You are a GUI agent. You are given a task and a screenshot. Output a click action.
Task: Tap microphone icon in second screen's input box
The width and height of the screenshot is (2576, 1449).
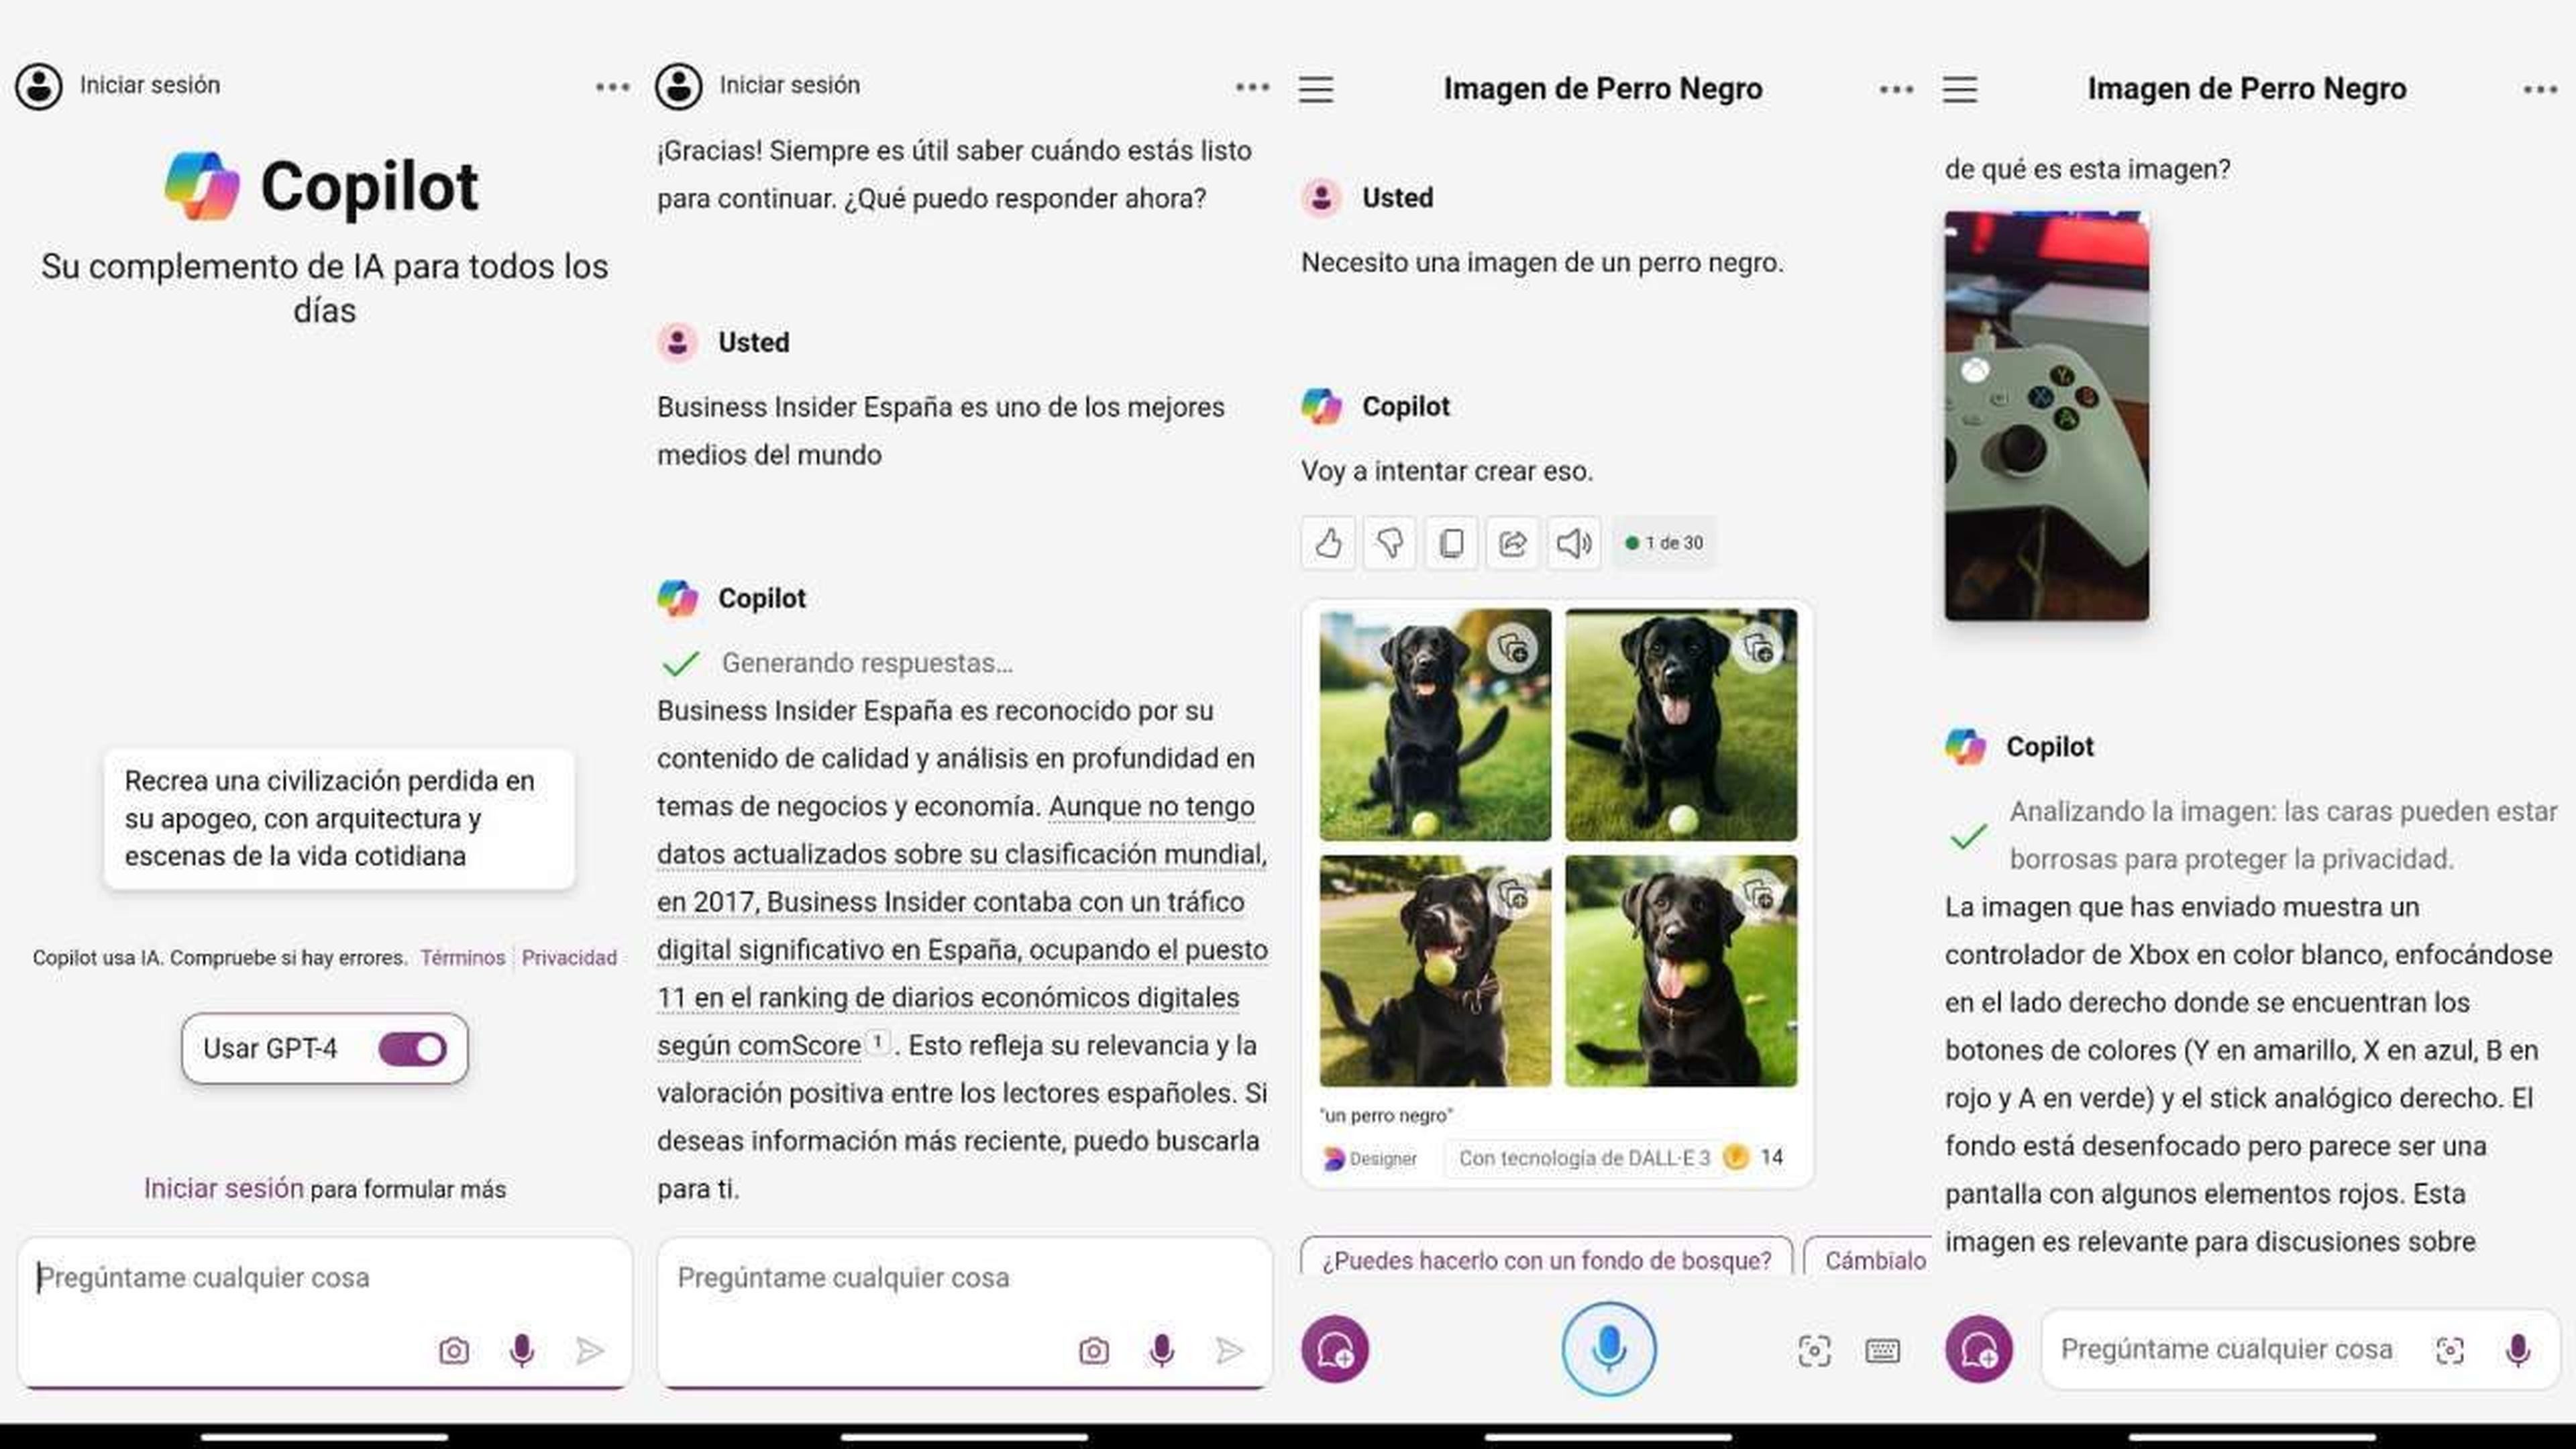tap(1162, 1351)
